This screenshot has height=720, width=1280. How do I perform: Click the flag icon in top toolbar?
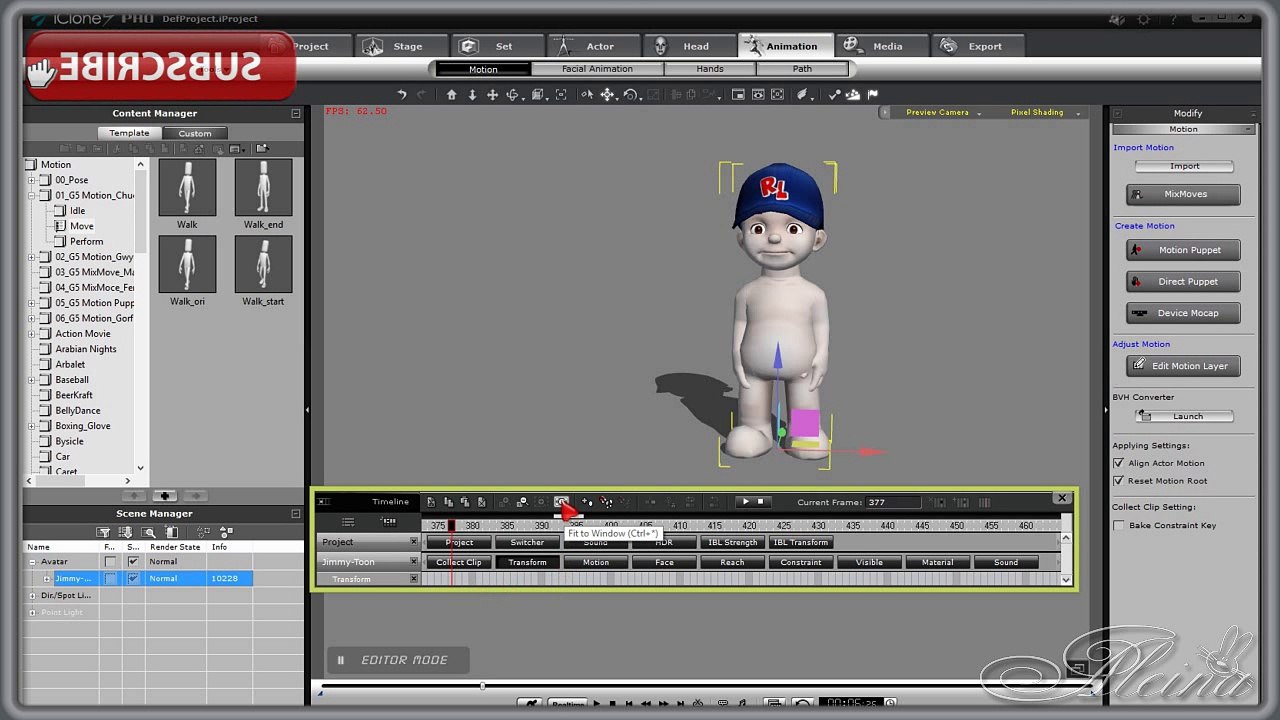873,95
